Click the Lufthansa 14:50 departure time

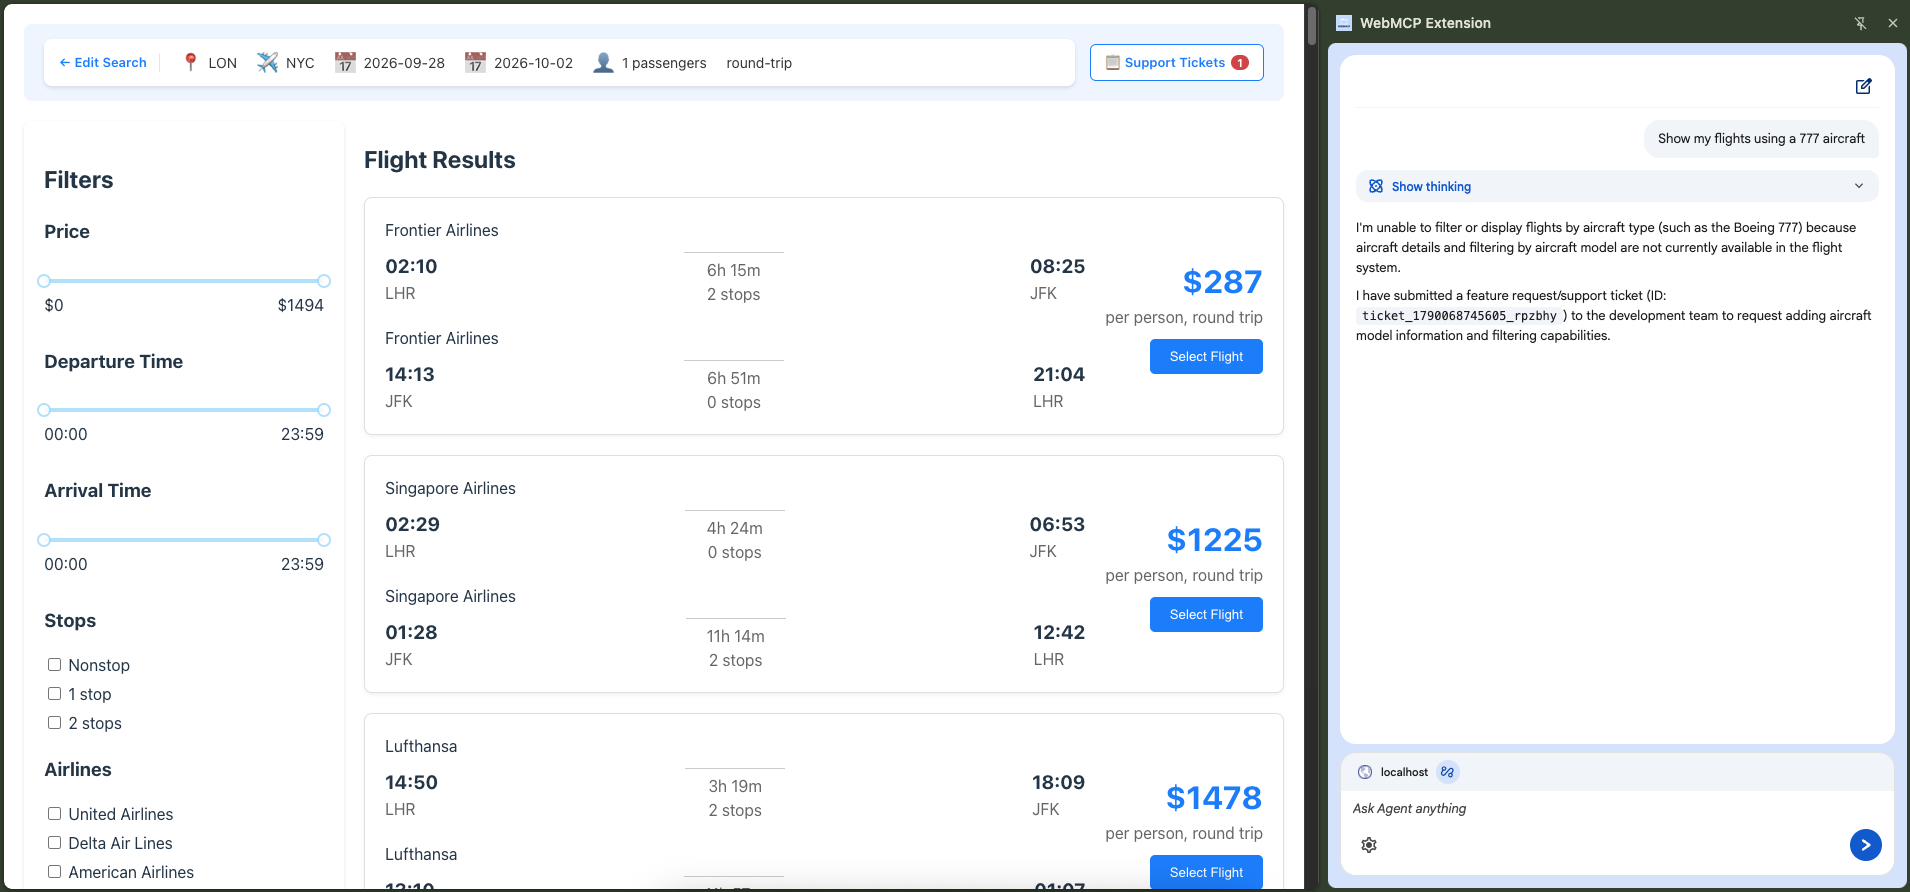coord(411,783)
